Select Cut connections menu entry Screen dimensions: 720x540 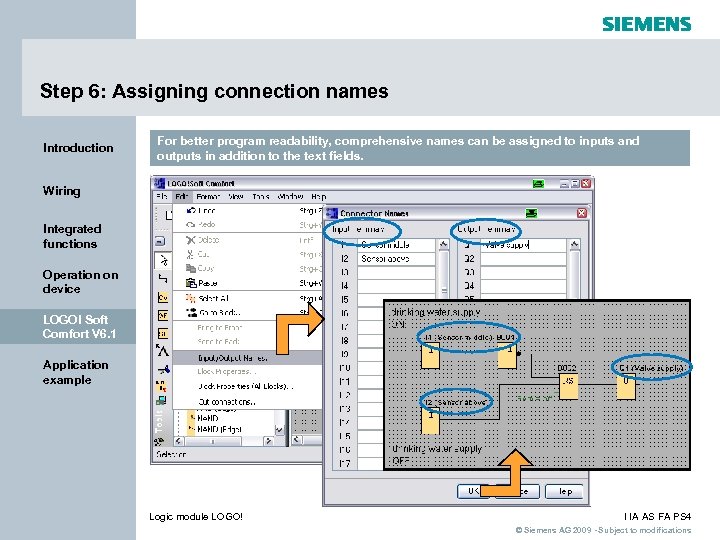[248, 401]
